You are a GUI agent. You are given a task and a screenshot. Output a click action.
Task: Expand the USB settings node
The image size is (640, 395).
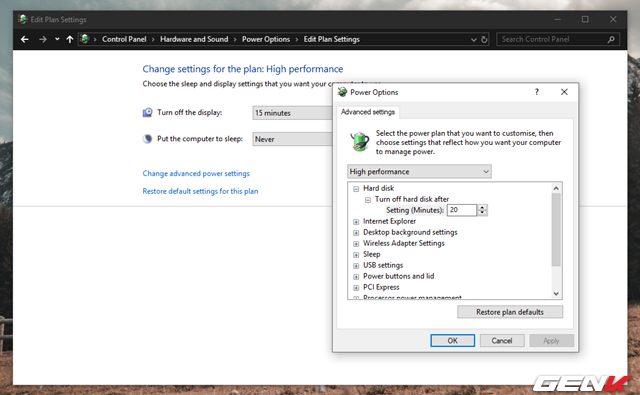(x=356, y=266)
